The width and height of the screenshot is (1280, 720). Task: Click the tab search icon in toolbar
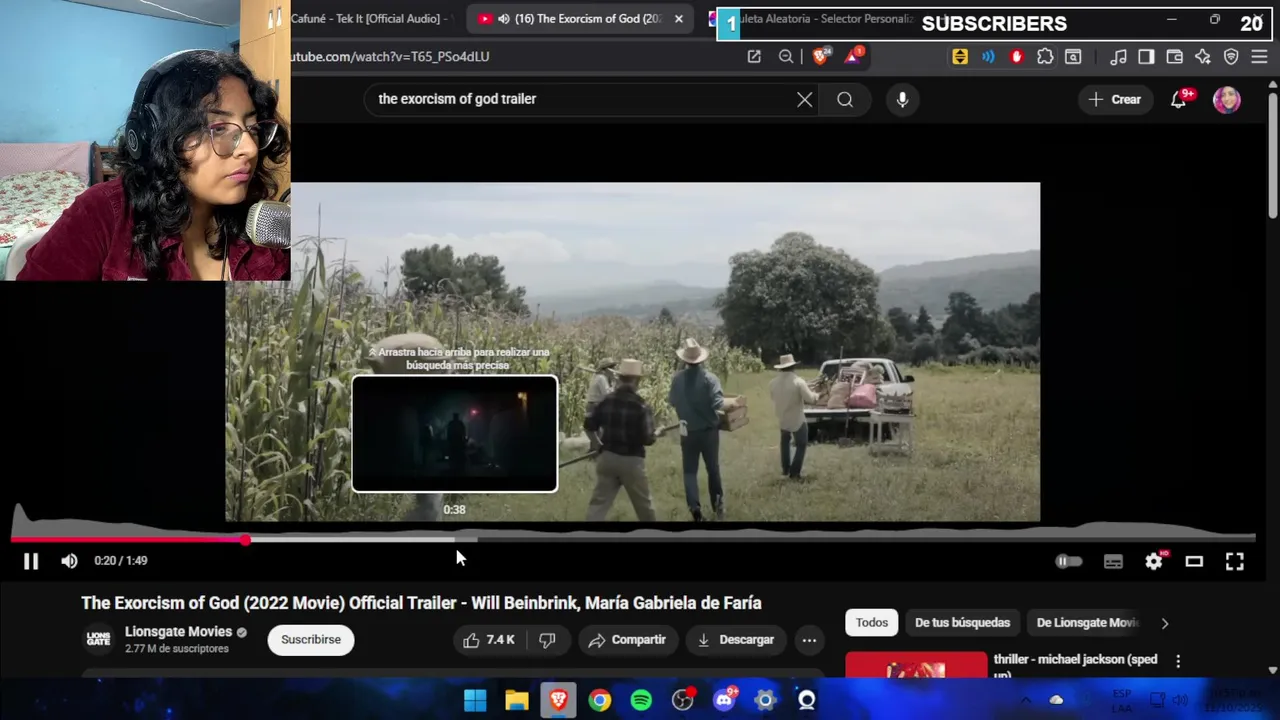tap(1073, 57)
